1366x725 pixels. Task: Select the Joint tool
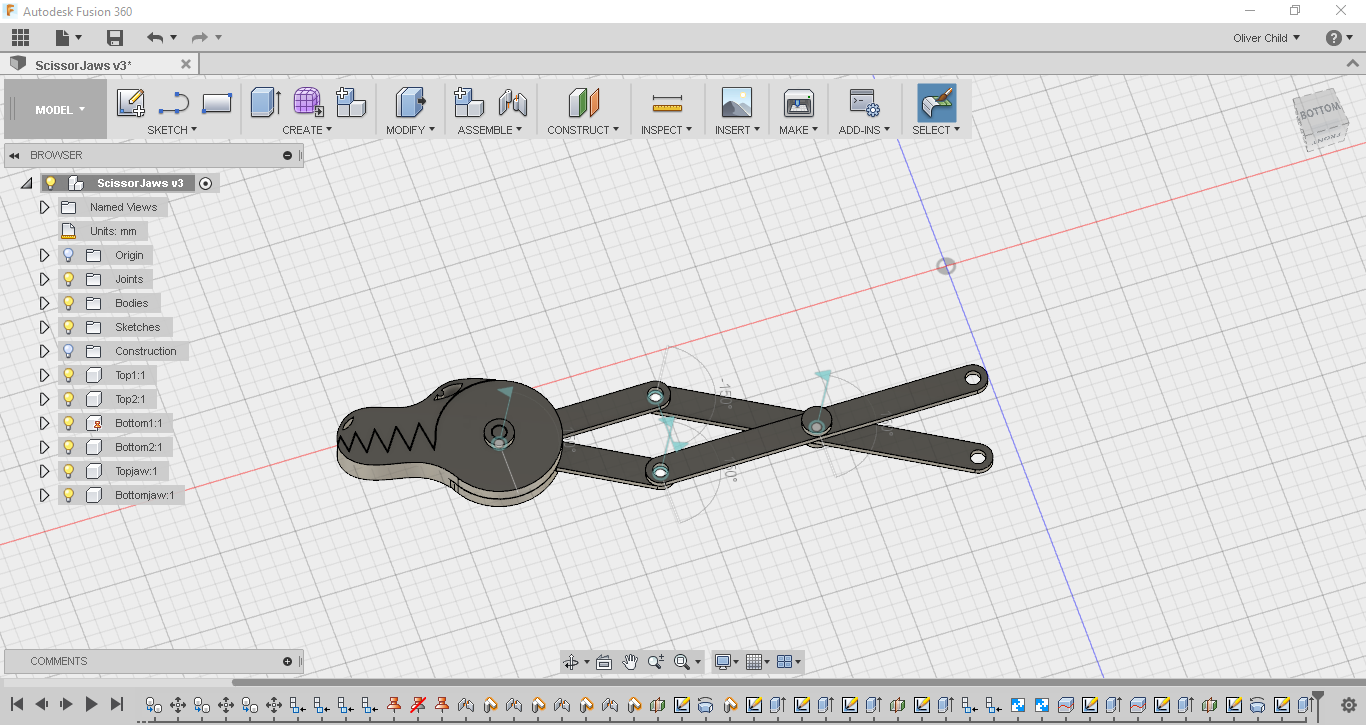point(513,103)
